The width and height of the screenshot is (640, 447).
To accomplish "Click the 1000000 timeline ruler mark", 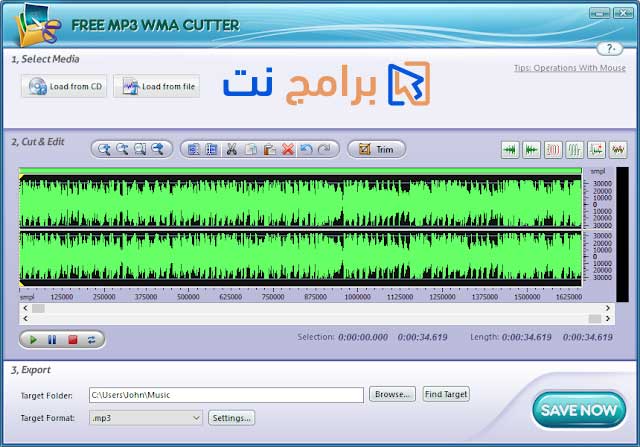I will (358, 297).
